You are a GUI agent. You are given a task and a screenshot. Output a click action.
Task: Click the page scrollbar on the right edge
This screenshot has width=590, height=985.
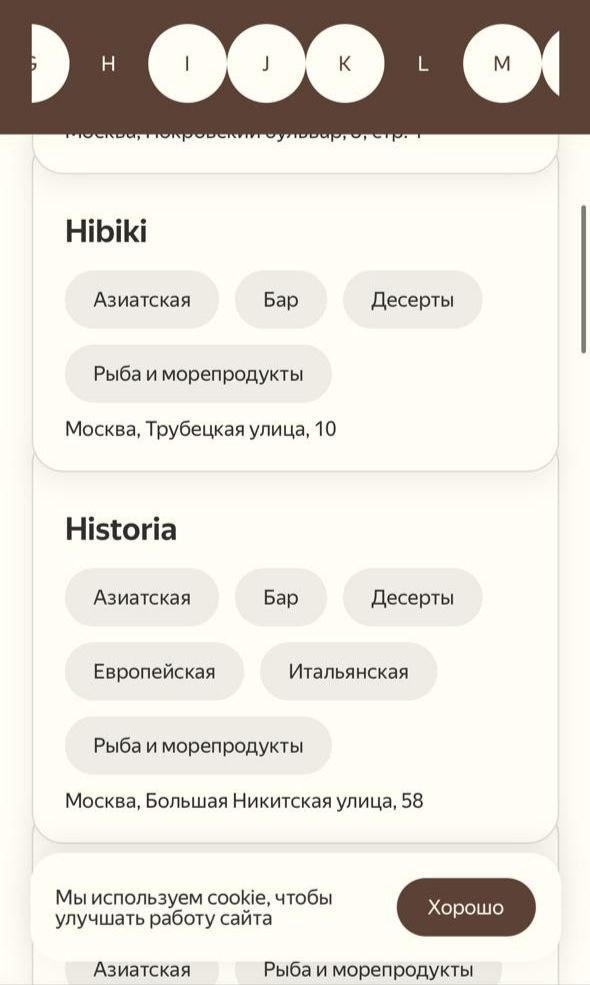click(x=583, y=280)
